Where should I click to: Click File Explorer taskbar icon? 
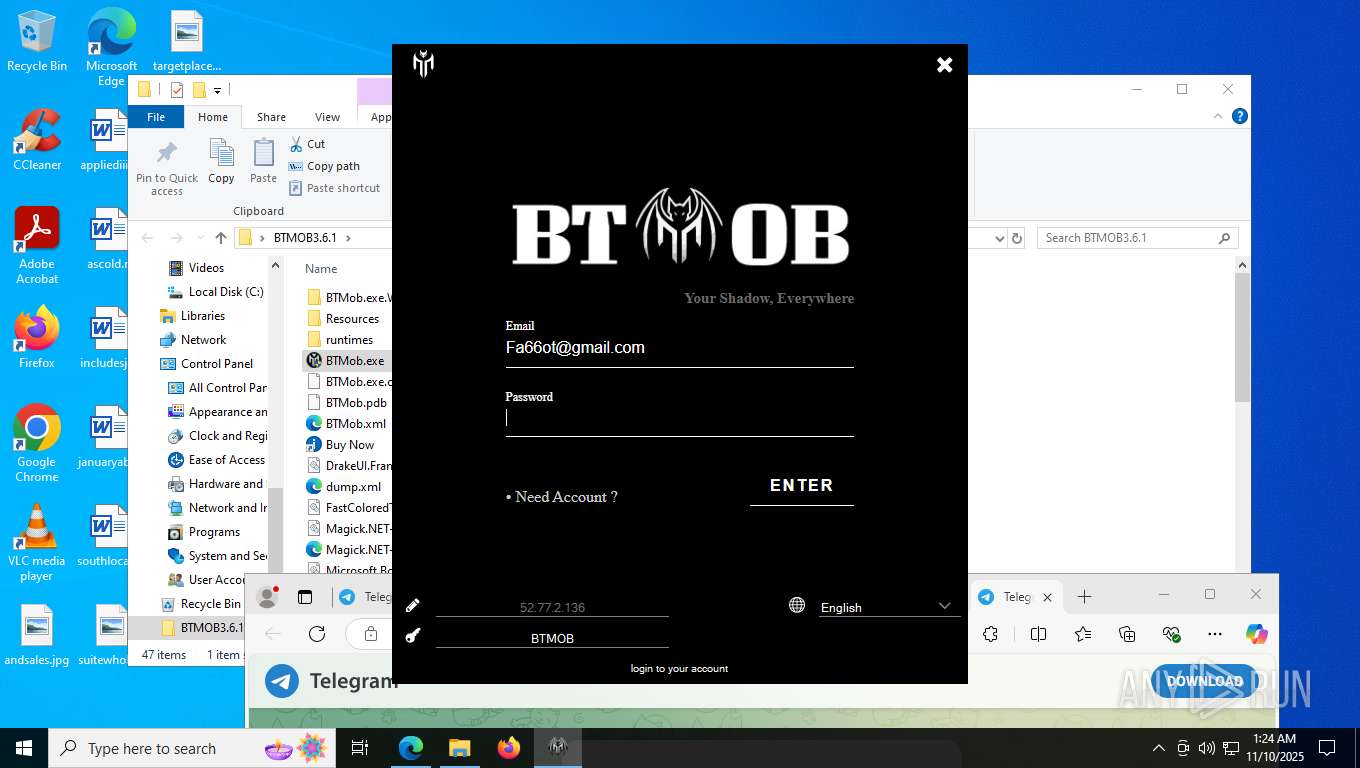[x=459, y=748]
